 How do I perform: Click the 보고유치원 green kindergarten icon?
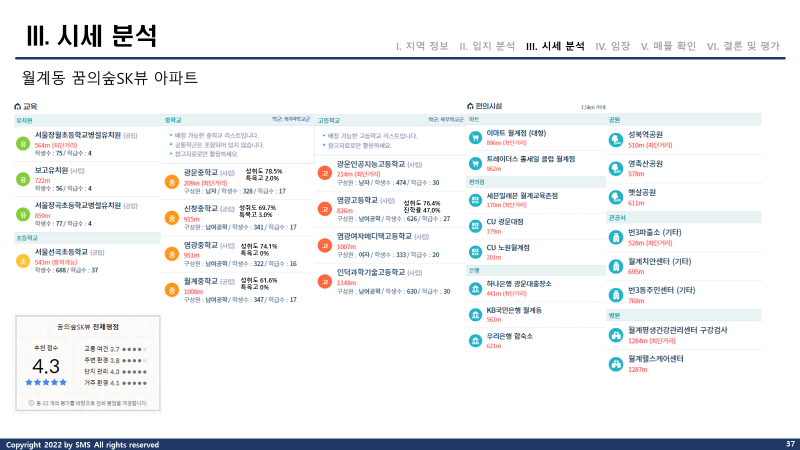coord(23,179)
